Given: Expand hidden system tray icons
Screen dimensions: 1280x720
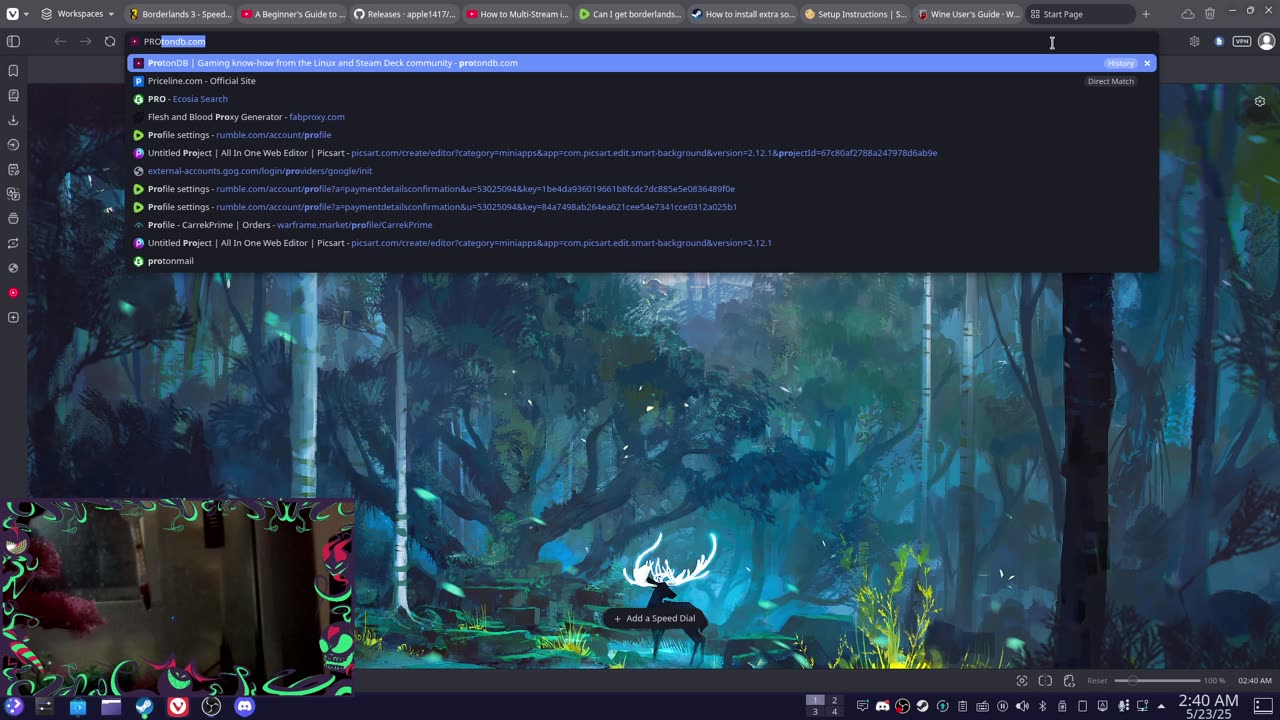Looking at the screenshot, I should click(x=1162, y=706).
